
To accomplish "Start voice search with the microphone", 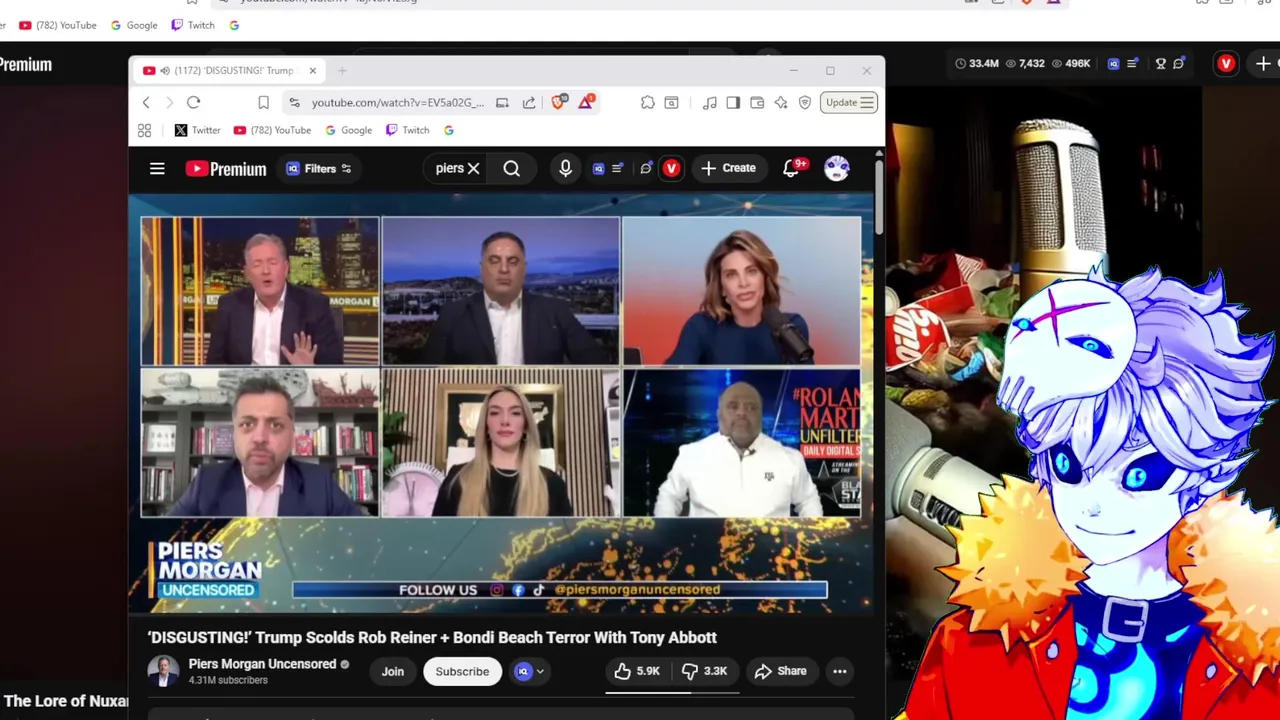I will [x=565, y=168].
